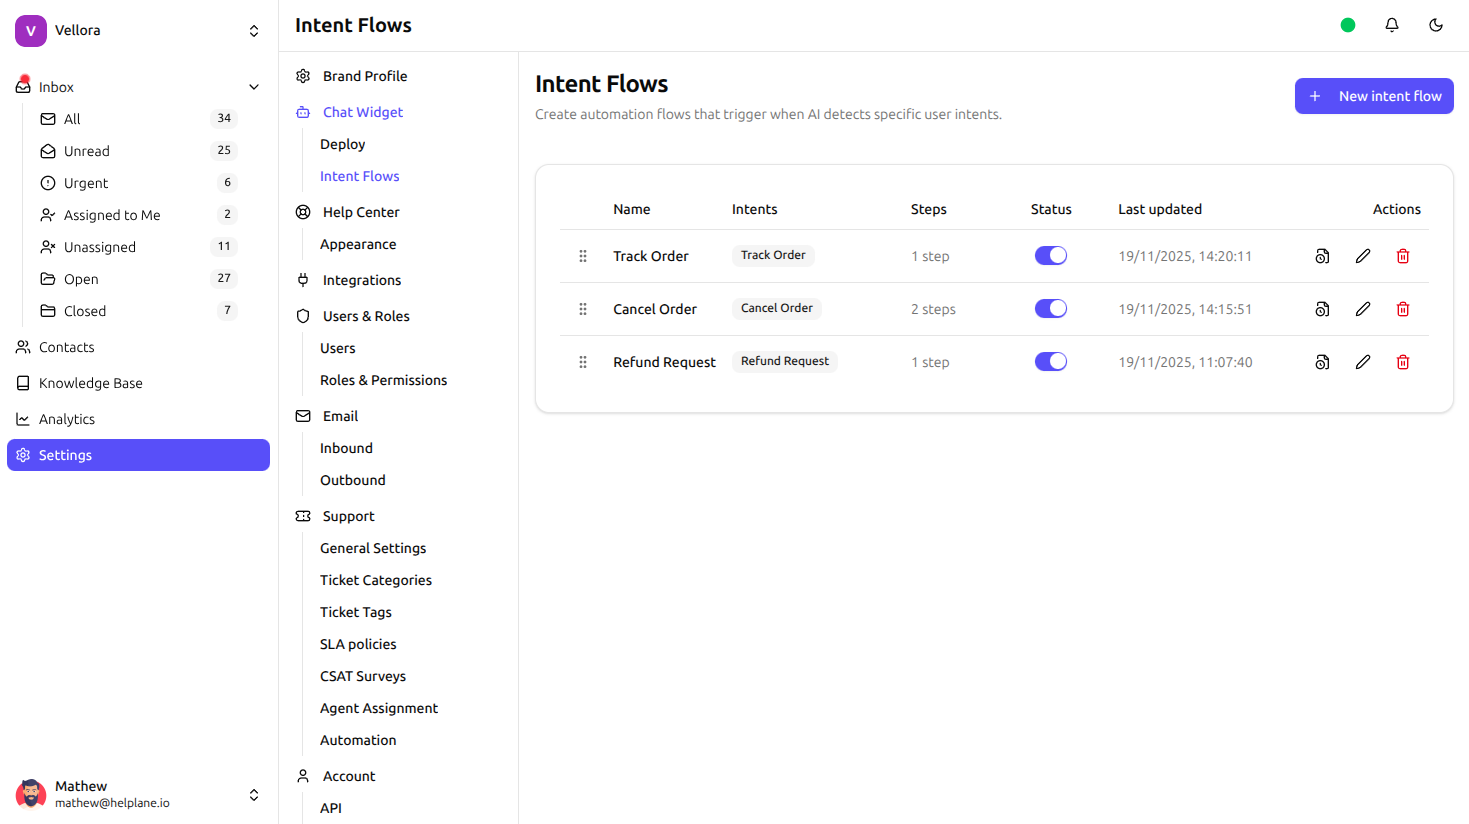The height and width of the screenshot is (824, 1469).
Task: Open notifications via the bell icon
Action: [1391, 24]
